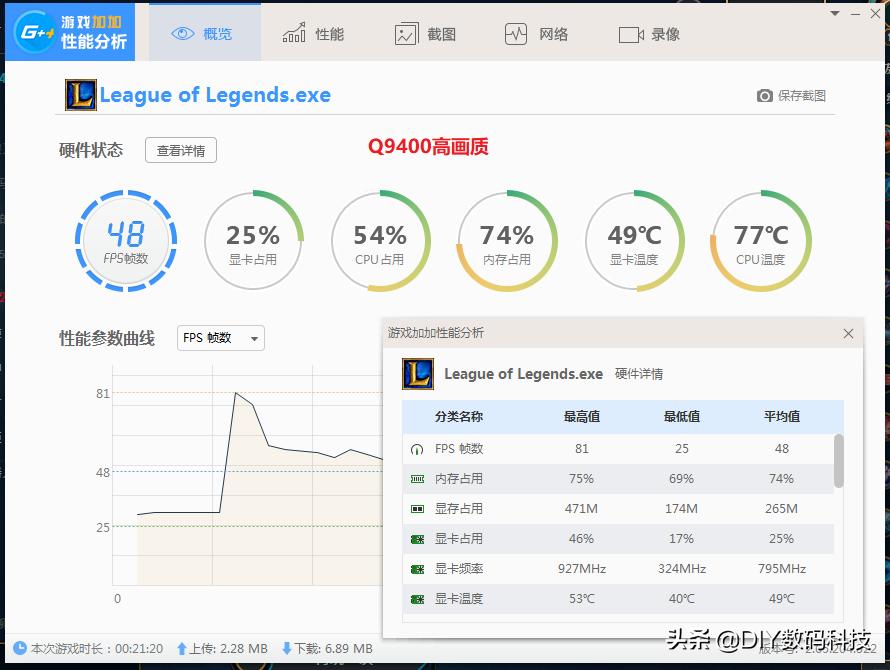
Task: Click the 查看详情 button
Action: tap(180, 150)
